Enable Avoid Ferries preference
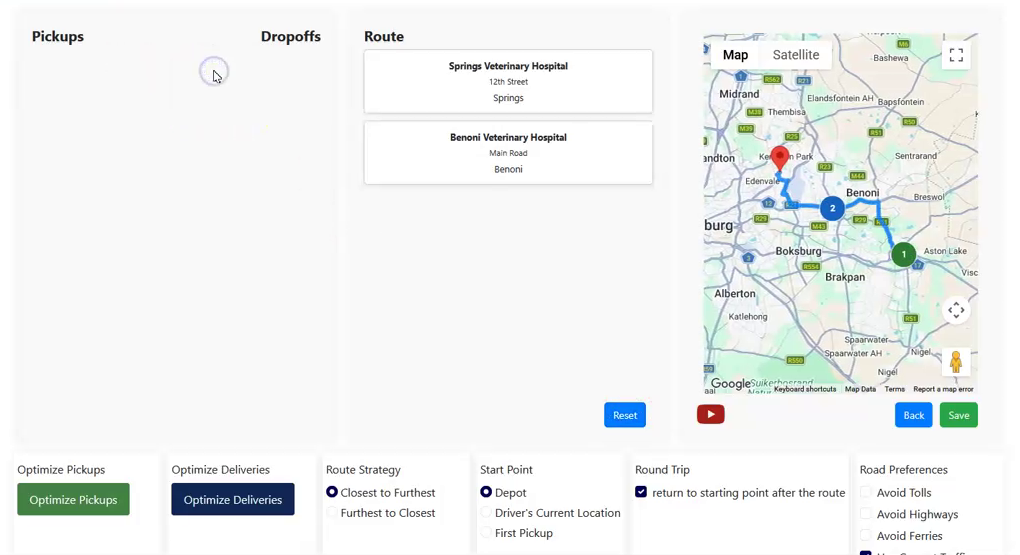This screenshot has width=1020, height=555. pyautogui.click(x=866, y=535)
